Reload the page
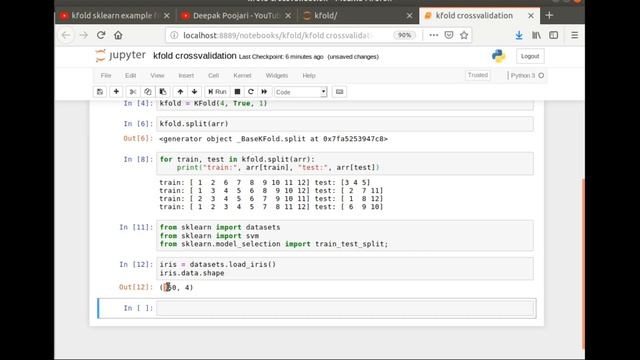 click(101, 36)
